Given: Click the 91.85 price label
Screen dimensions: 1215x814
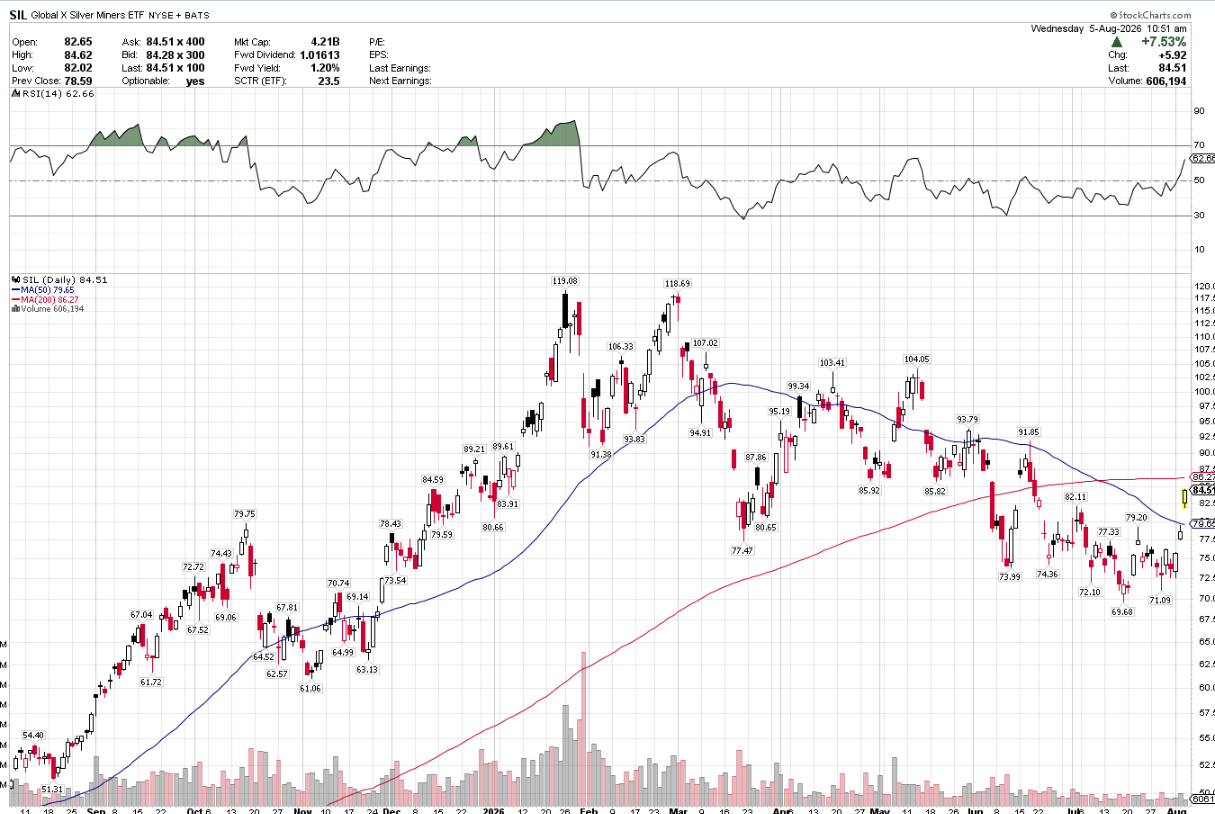Looking at the screenshot, I should pos(1029,431).
